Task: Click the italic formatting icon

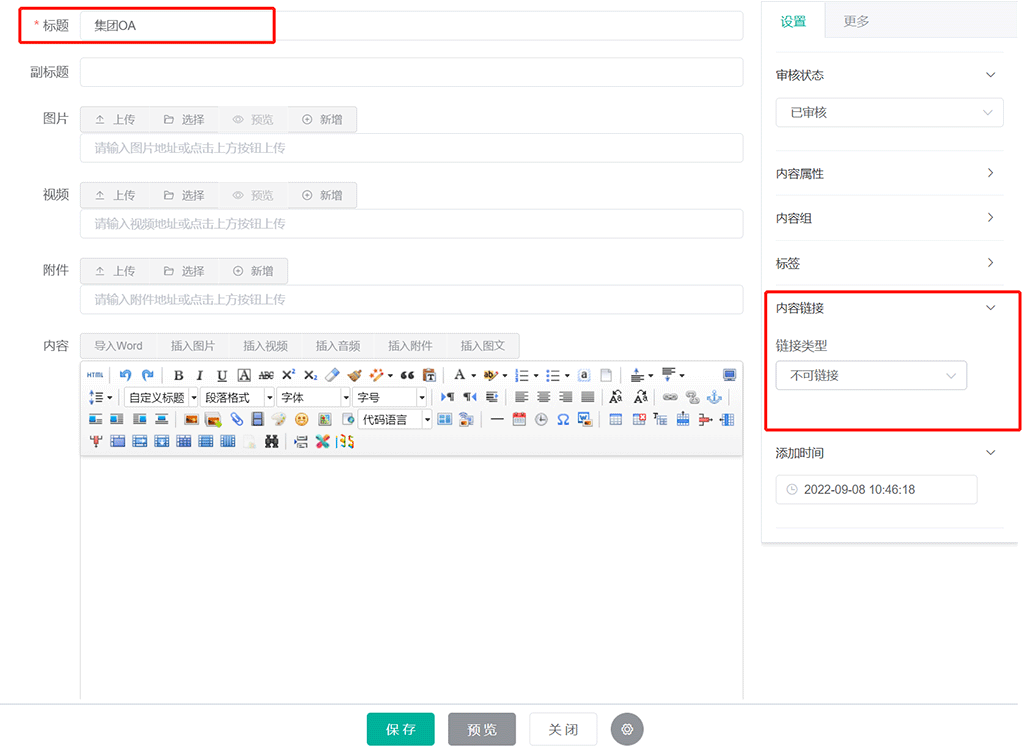Action: pyautogui.click(x=200, y=375)
